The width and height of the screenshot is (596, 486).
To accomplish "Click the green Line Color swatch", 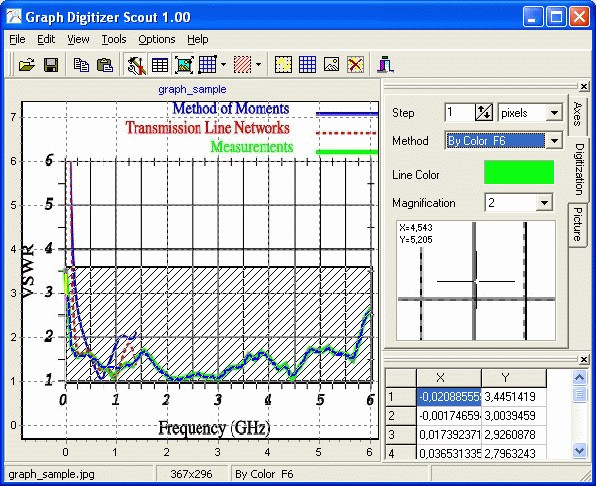I will pyautogui.click(x=518, y=172).
